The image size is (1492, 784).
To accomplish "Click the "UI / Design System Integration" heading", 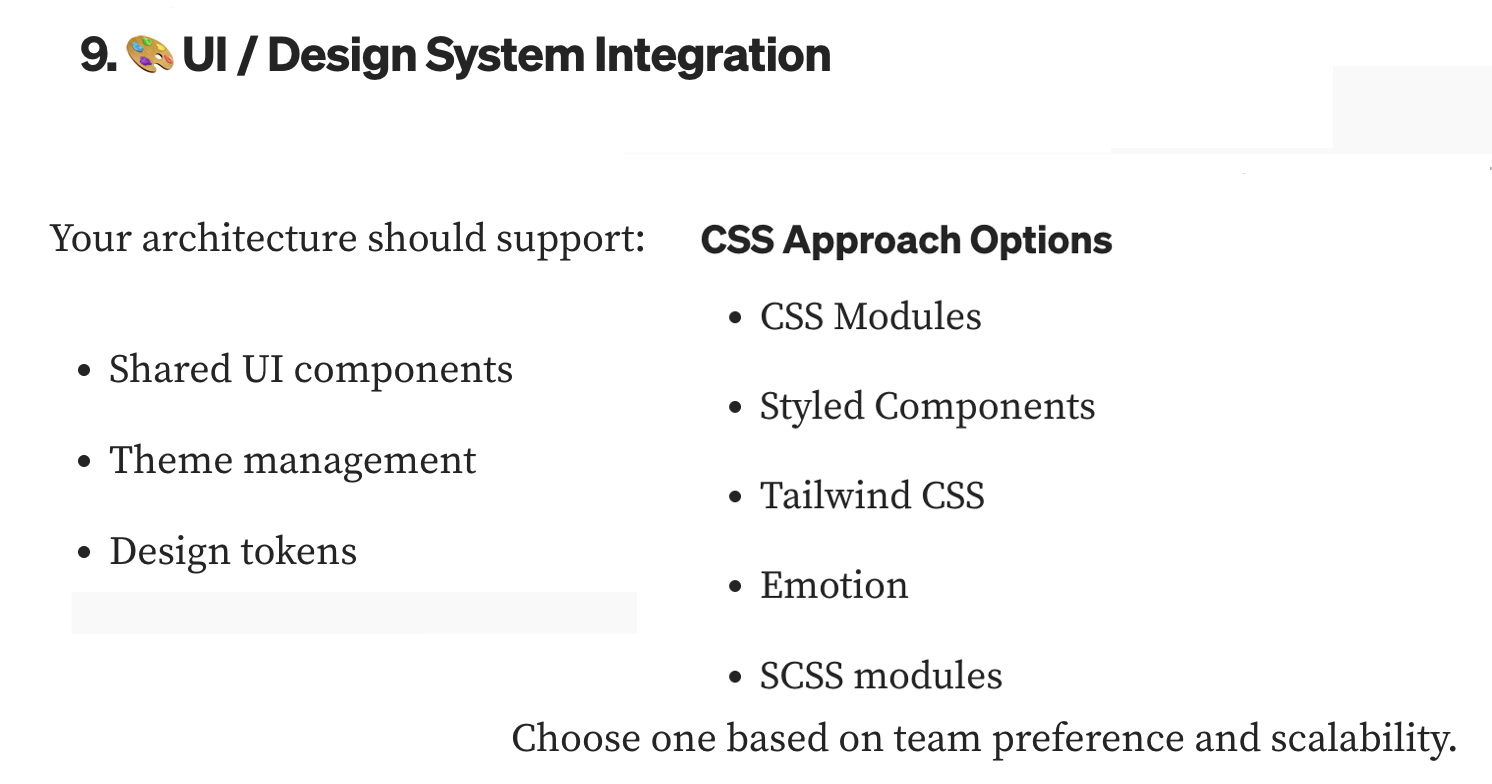I will pyautogui.click(x=506, y=55).
